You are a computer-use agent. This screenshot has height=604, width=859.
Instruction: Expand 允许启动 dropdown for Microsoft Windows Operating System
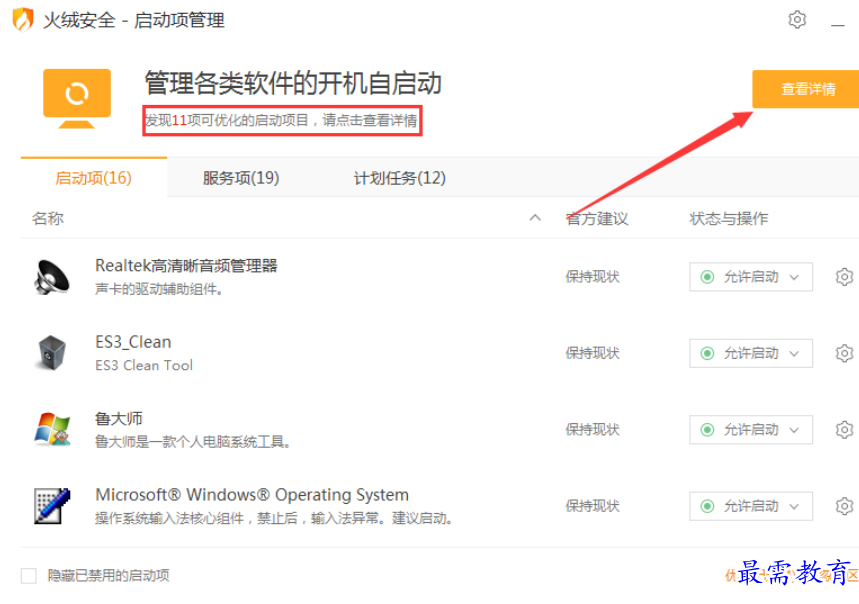point(751,506)
